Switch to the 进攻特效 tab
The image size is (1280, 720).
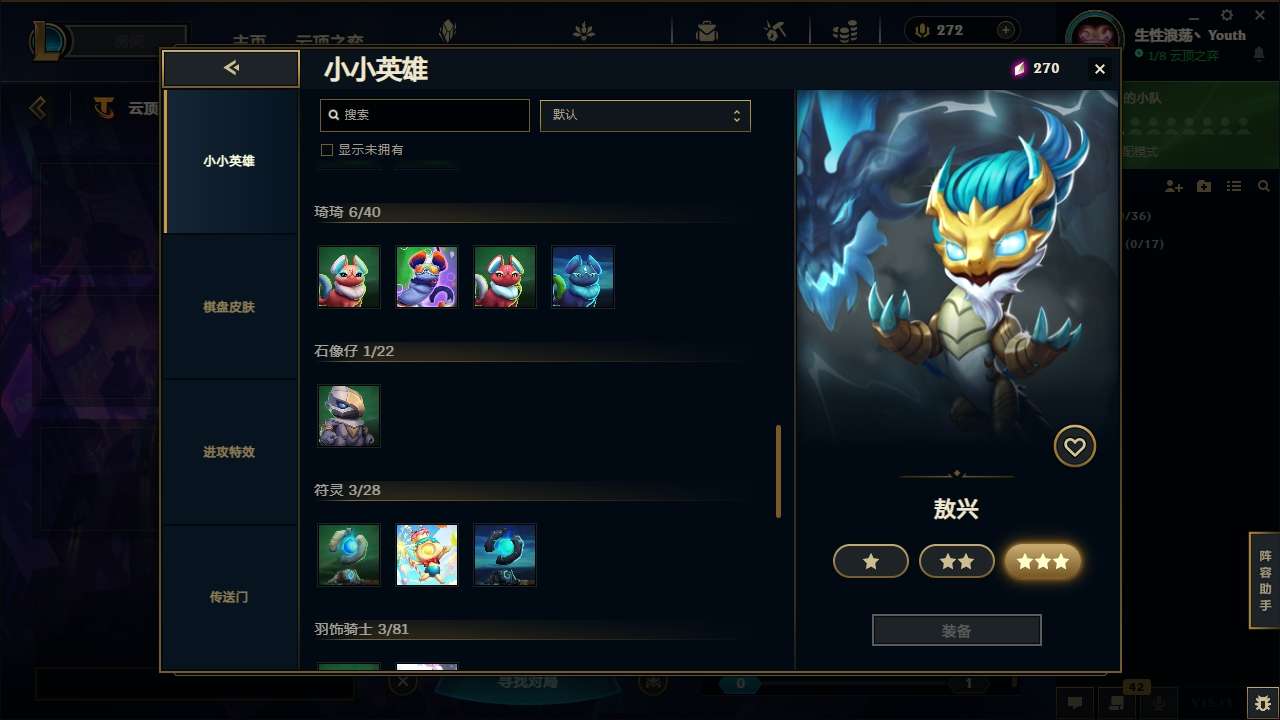click(229, 452)
